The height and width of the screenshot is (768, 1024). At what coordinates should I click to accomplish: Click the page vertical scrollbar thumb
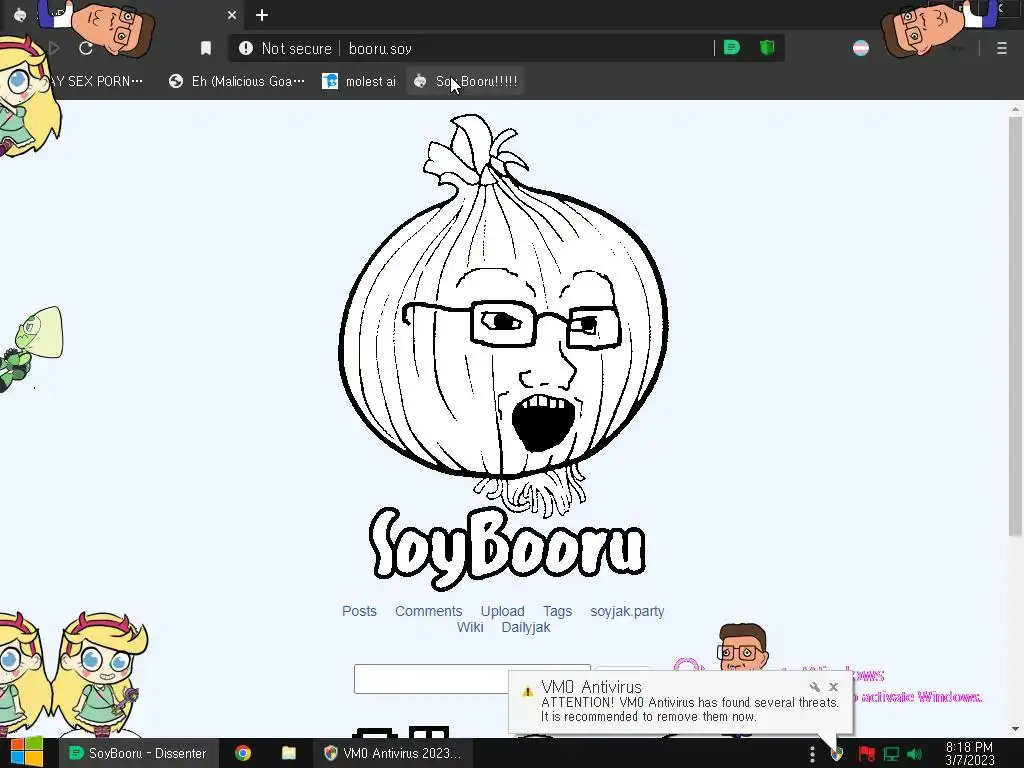pos(1015,327)
